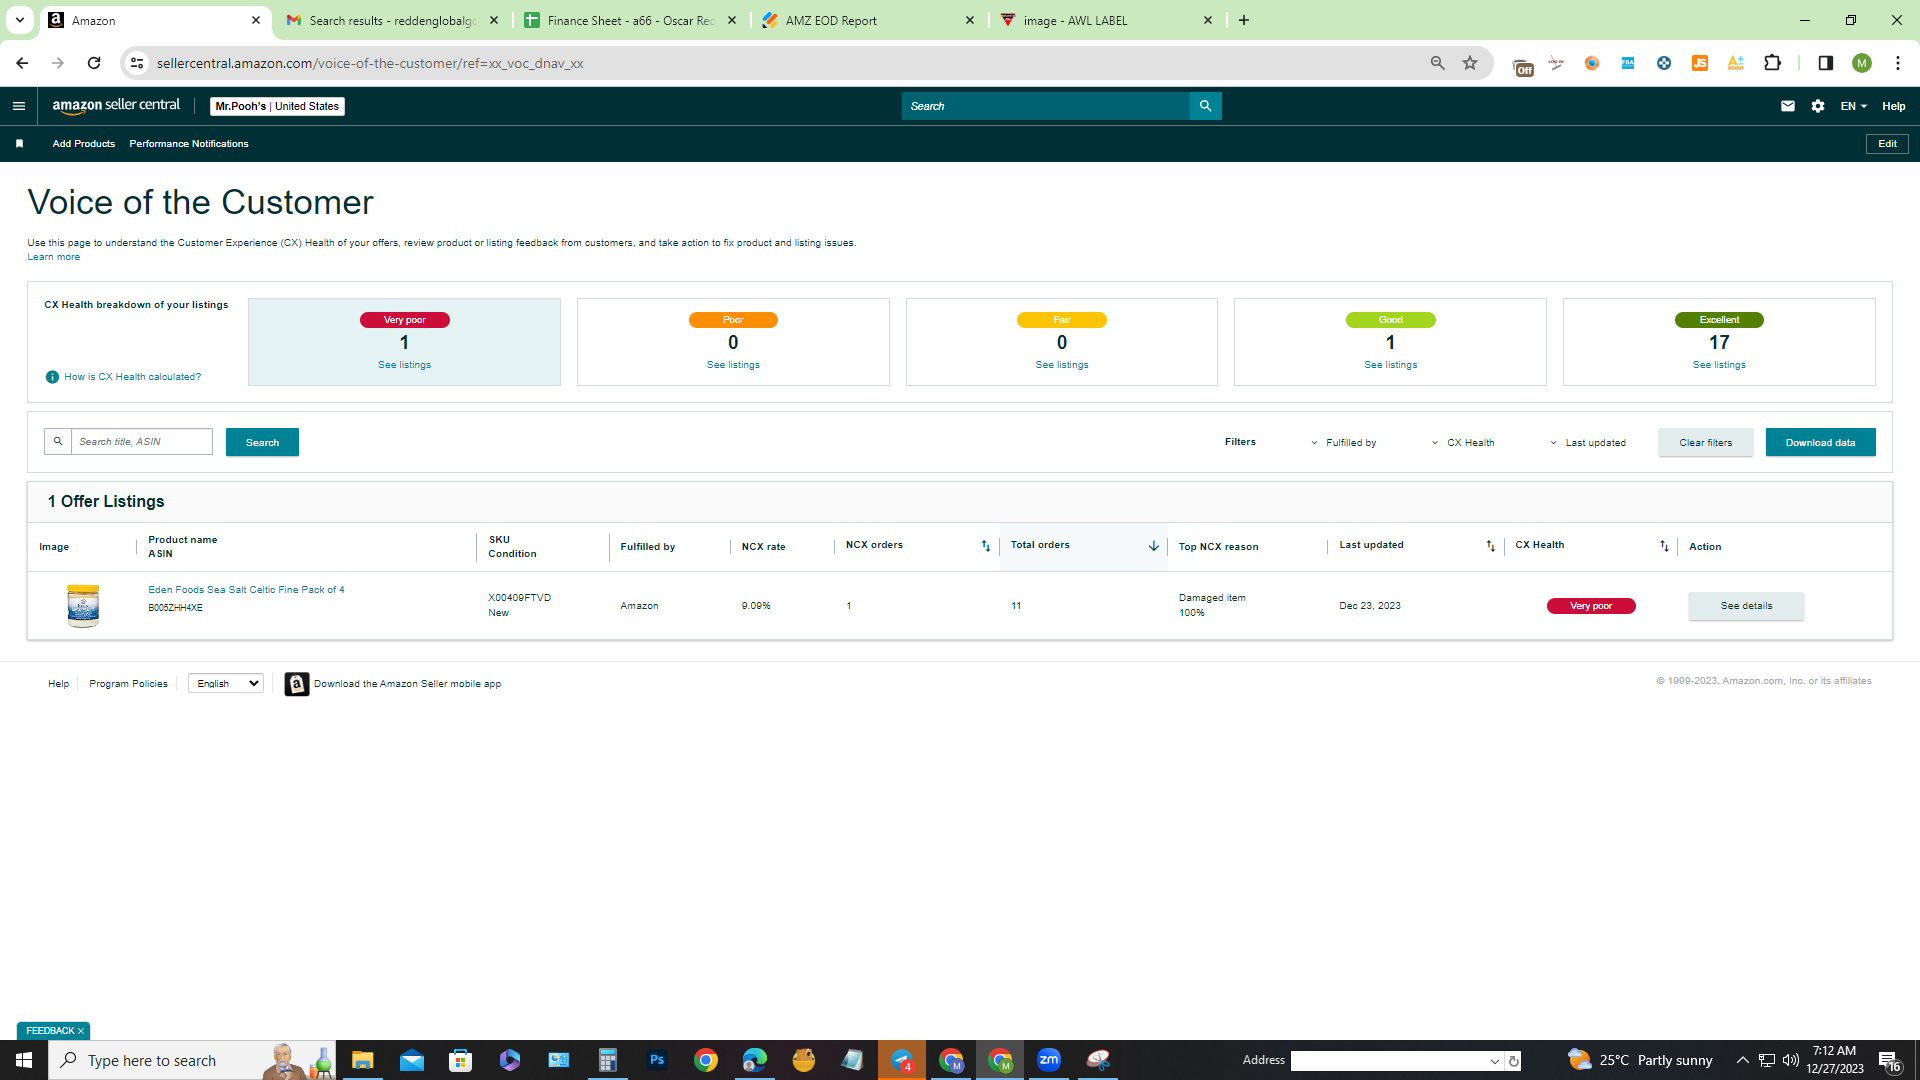
Task: Click Download data button
Action: pos(1820,442)
